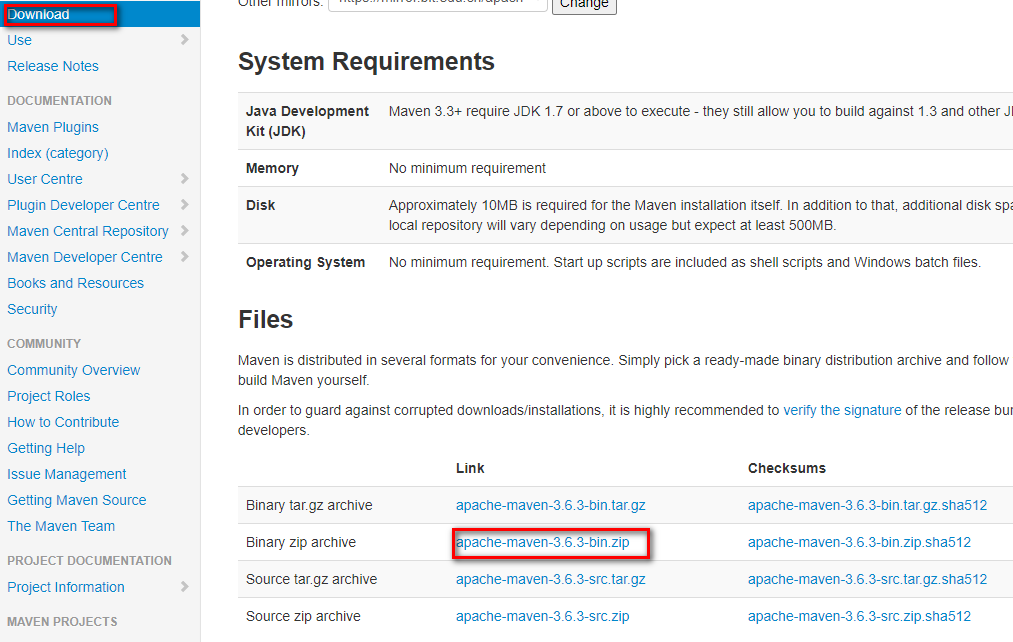Open the Security sidebar link
This screenshot has width=1013, height=642.
coord(32,309)
